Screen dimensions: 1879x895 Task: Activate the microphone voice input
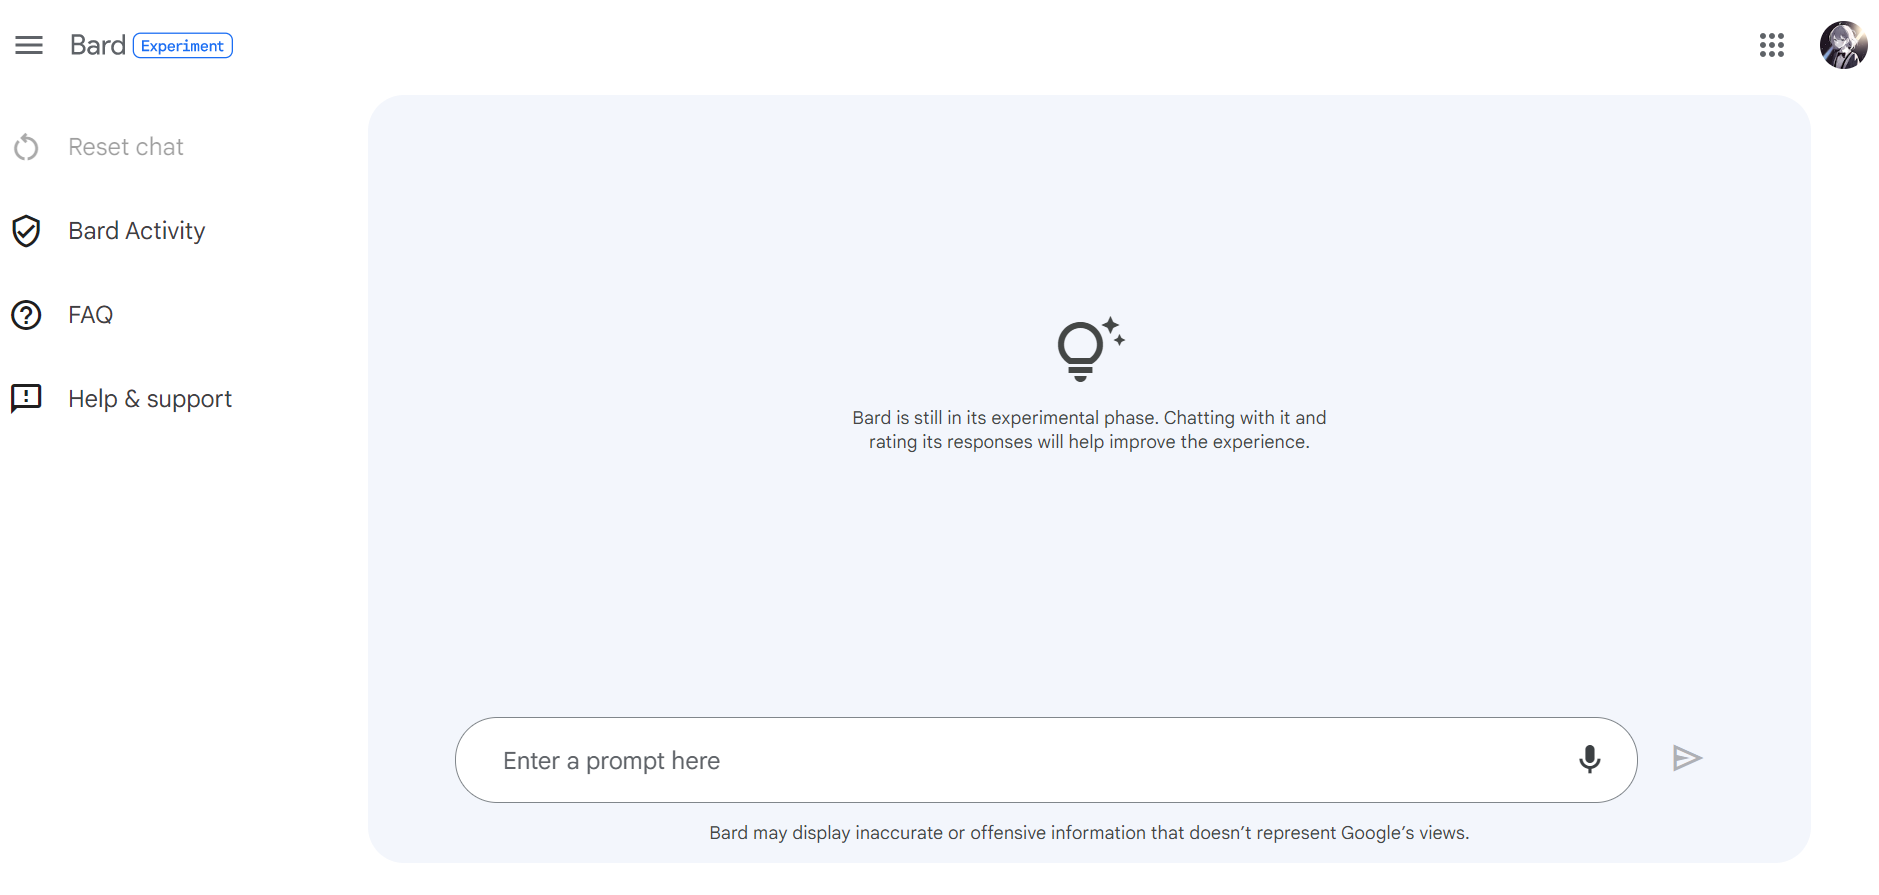pyautogui.click(x=1589, y=760)
